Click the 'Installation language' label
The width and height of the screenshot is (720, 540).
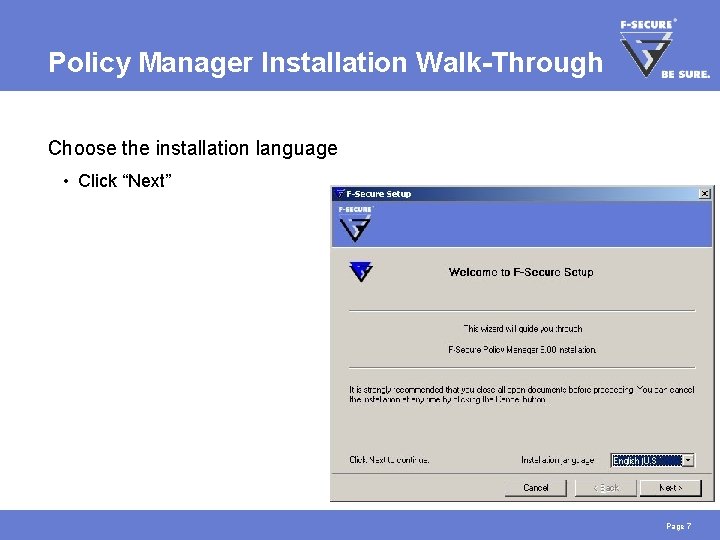click(557, 460)
